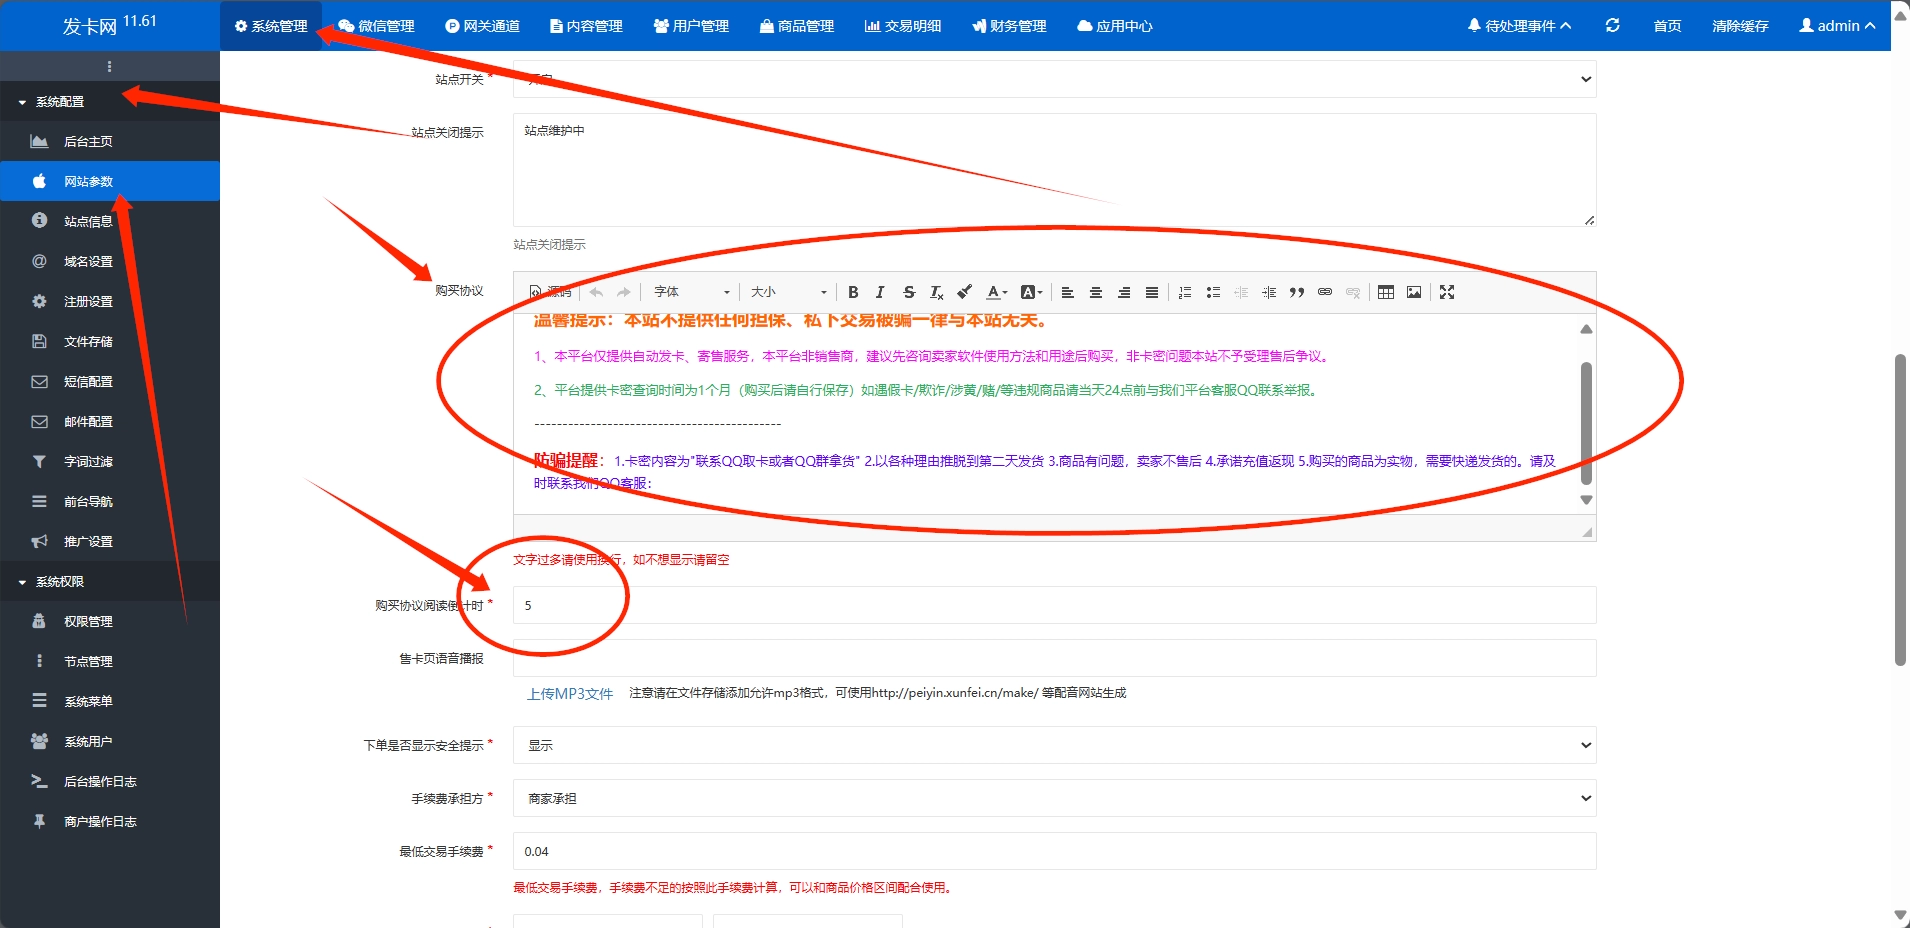Click the 站点关闭提示 textarea
The image size is (1910, 928).
(1054, 170)
